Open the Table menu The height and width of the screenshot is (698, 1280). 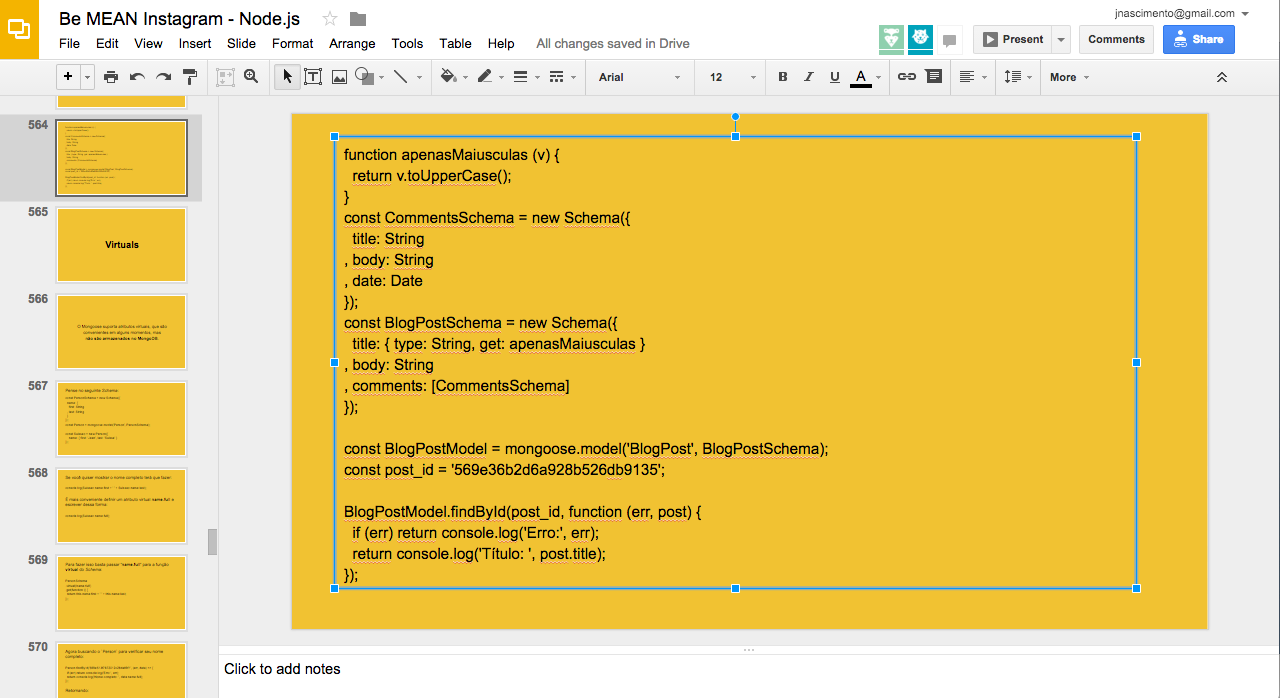(456, 43)
